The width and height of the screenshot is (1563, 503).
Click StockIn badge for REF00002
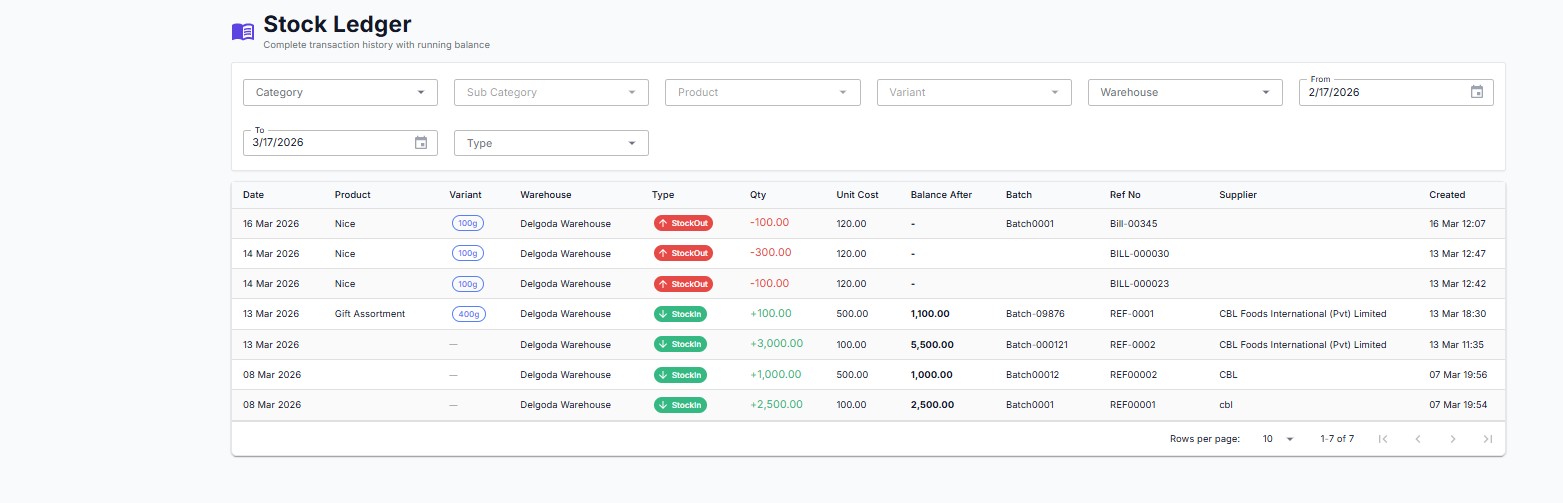[680, 375]
